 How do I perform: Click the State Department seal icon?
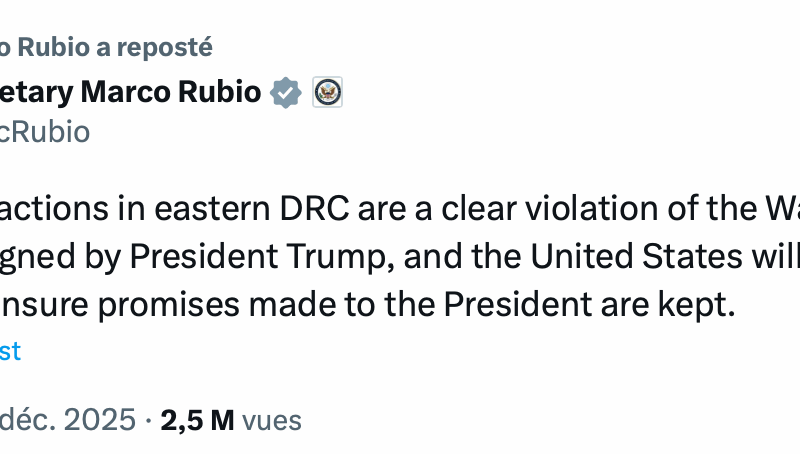coord(328,93)
